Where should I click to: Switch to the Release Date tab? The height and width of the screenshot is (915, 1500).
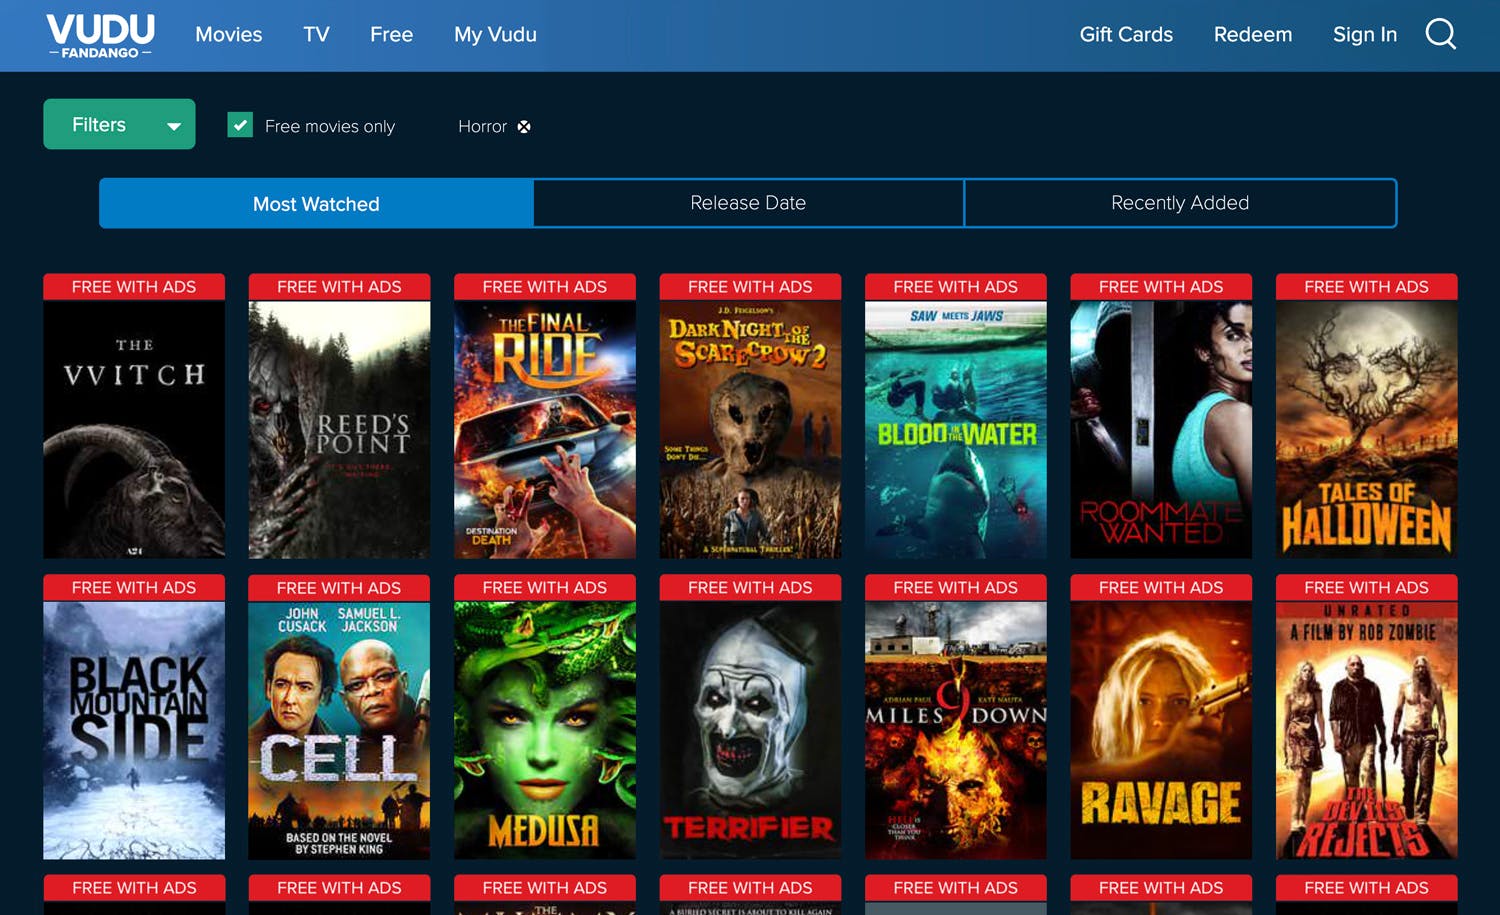747,203
